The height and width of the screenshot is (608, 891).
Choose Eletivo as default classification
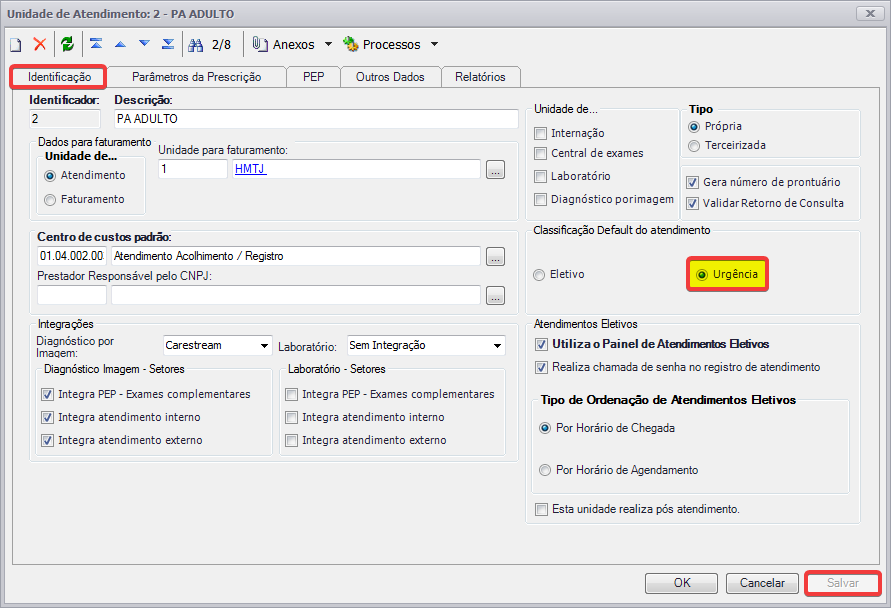point(539,275)
